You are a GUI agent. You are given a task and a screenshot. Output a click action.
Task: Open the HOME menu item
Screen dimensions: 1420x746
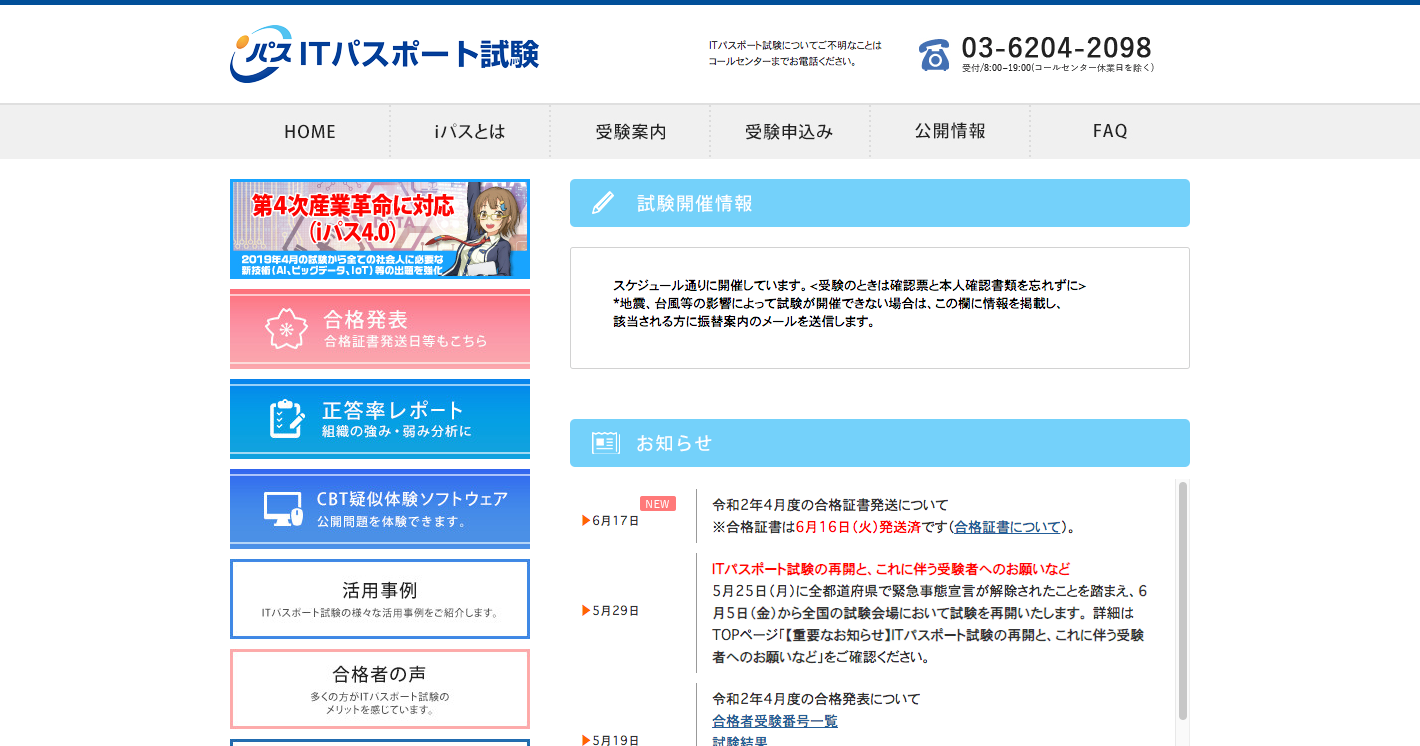point(310,131)
